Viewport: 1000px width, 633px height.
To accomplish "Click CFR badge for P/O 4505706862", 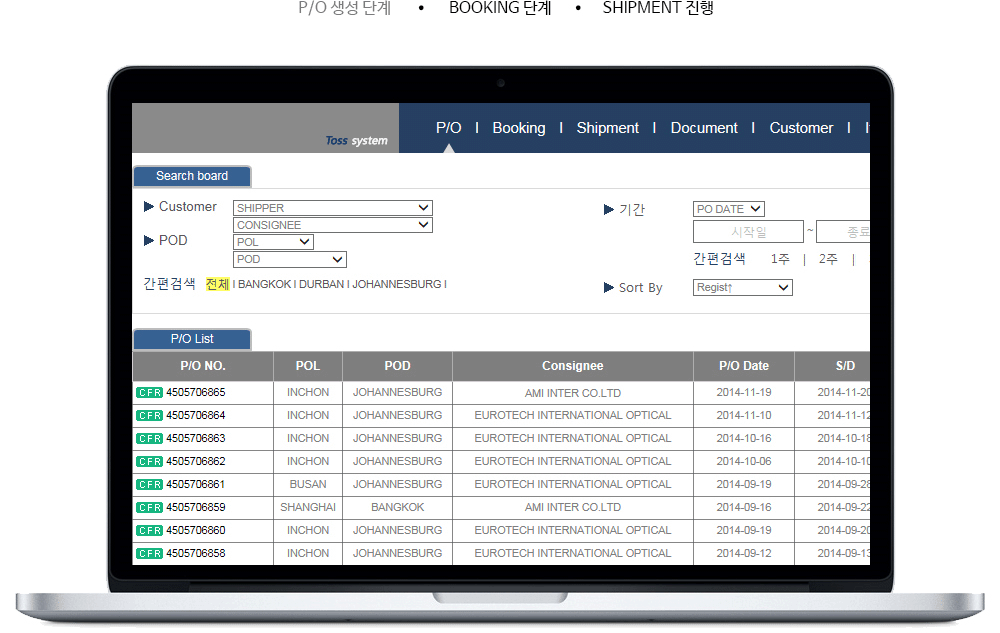I will coord(150,462).
